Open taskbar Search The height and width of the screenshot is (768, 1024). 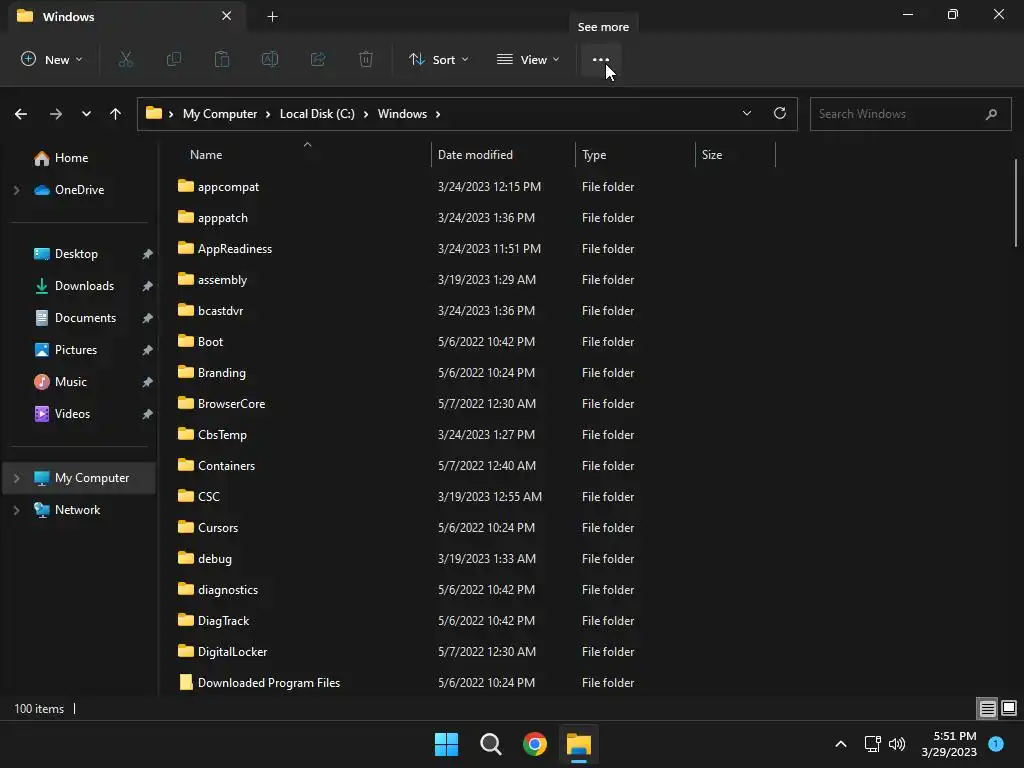click(x=490, y=744)
